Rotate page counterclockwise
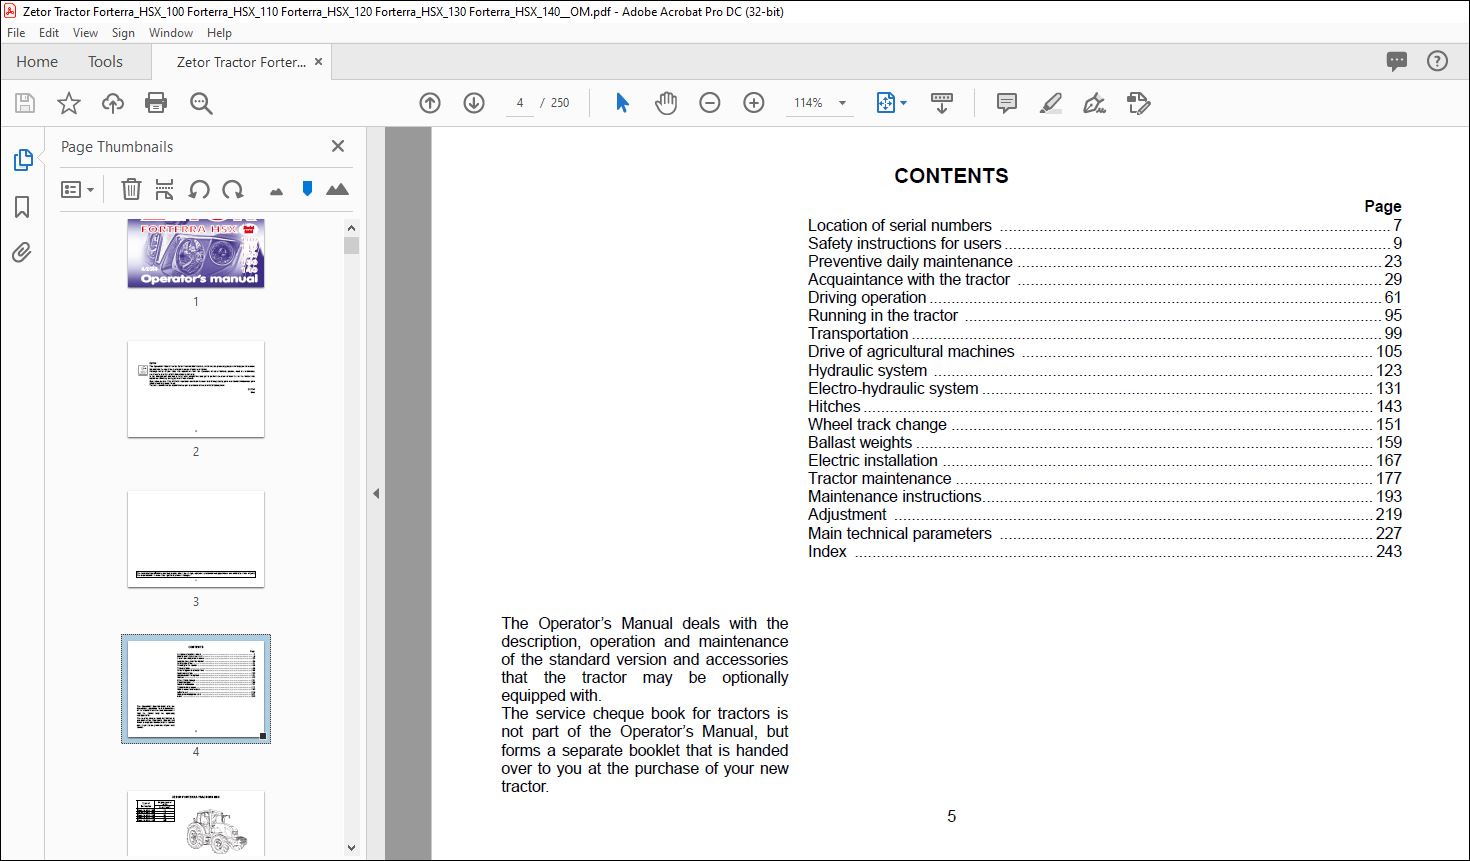The width and height of the screenshot is (1470, 861). [199, 189]
